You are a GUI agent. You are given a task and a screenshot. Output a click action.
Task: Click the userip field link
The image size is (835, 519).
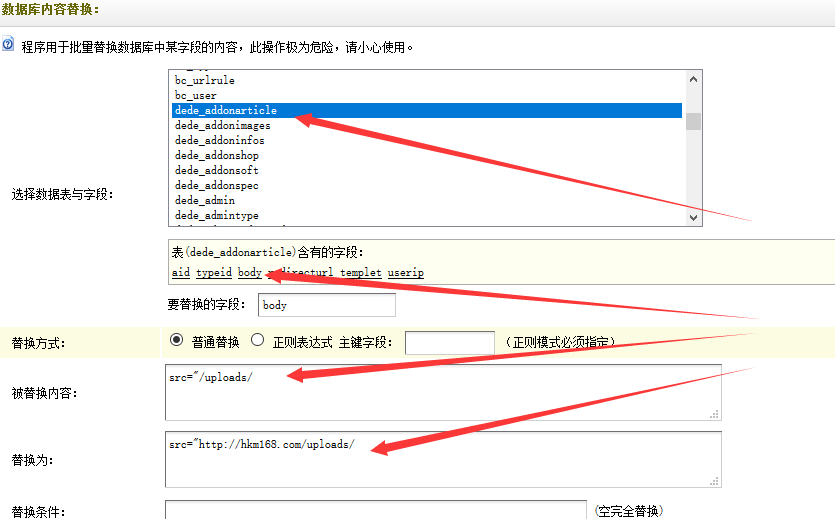coord(406,273)
